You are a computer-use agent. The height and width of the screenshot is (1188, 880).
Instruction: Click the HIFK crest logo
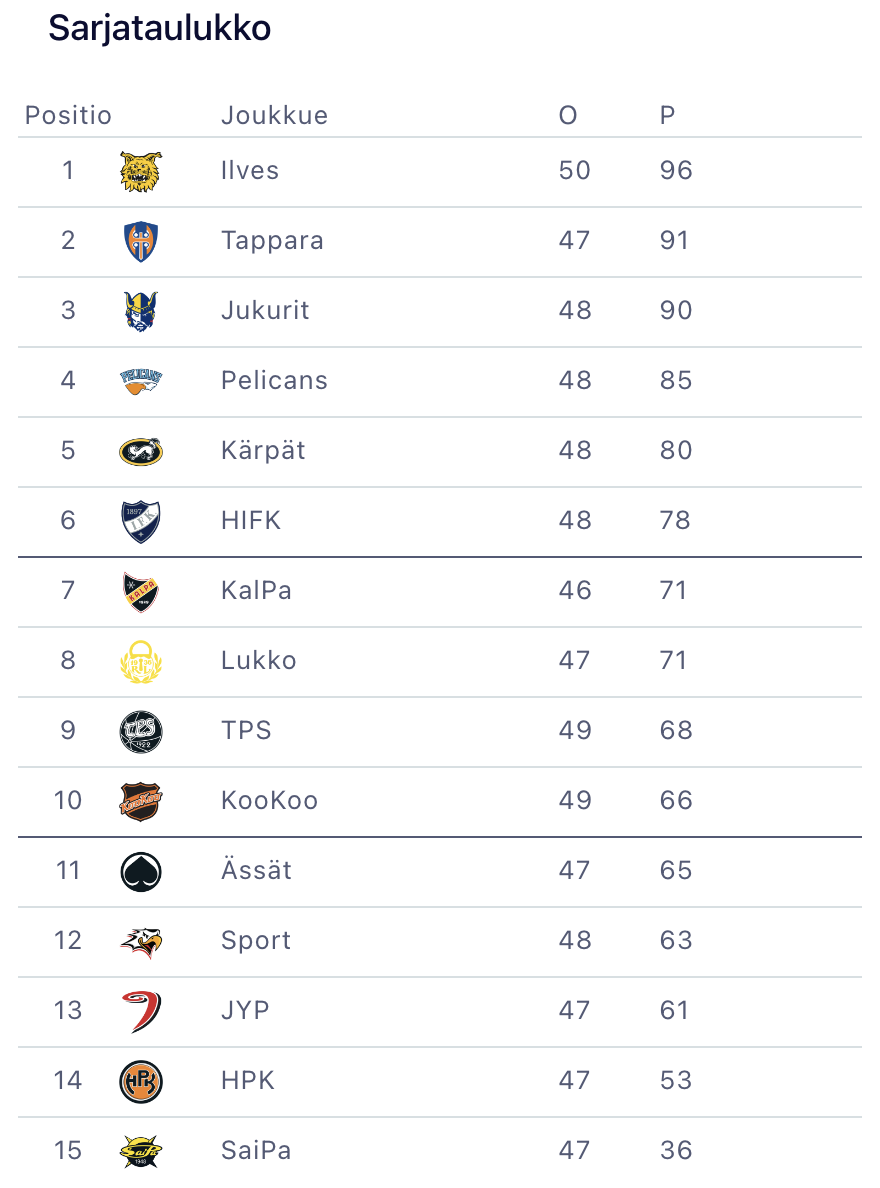point(140,521)
